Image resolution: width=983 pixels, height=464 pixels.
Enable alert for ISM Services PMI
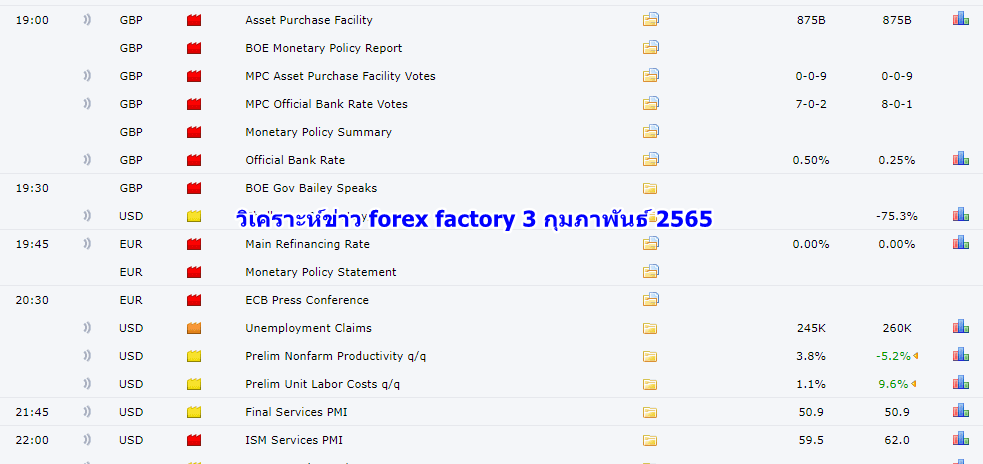click(87, 440)
